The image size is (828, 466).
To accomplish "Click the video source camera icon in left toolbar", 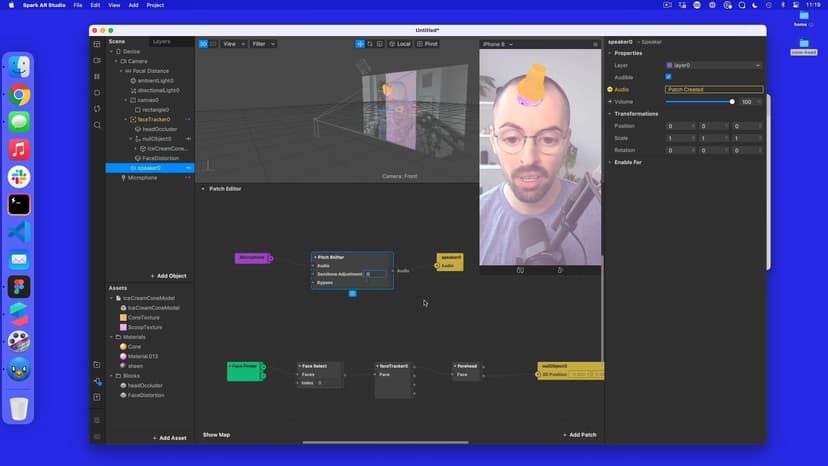I will pos(97,60).
